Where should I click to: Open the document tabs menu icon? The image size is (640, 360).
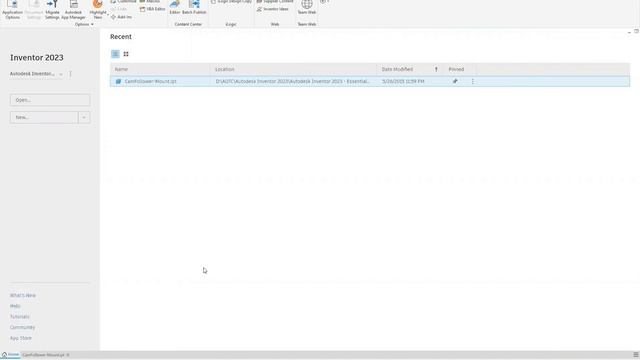coord(636,355)
